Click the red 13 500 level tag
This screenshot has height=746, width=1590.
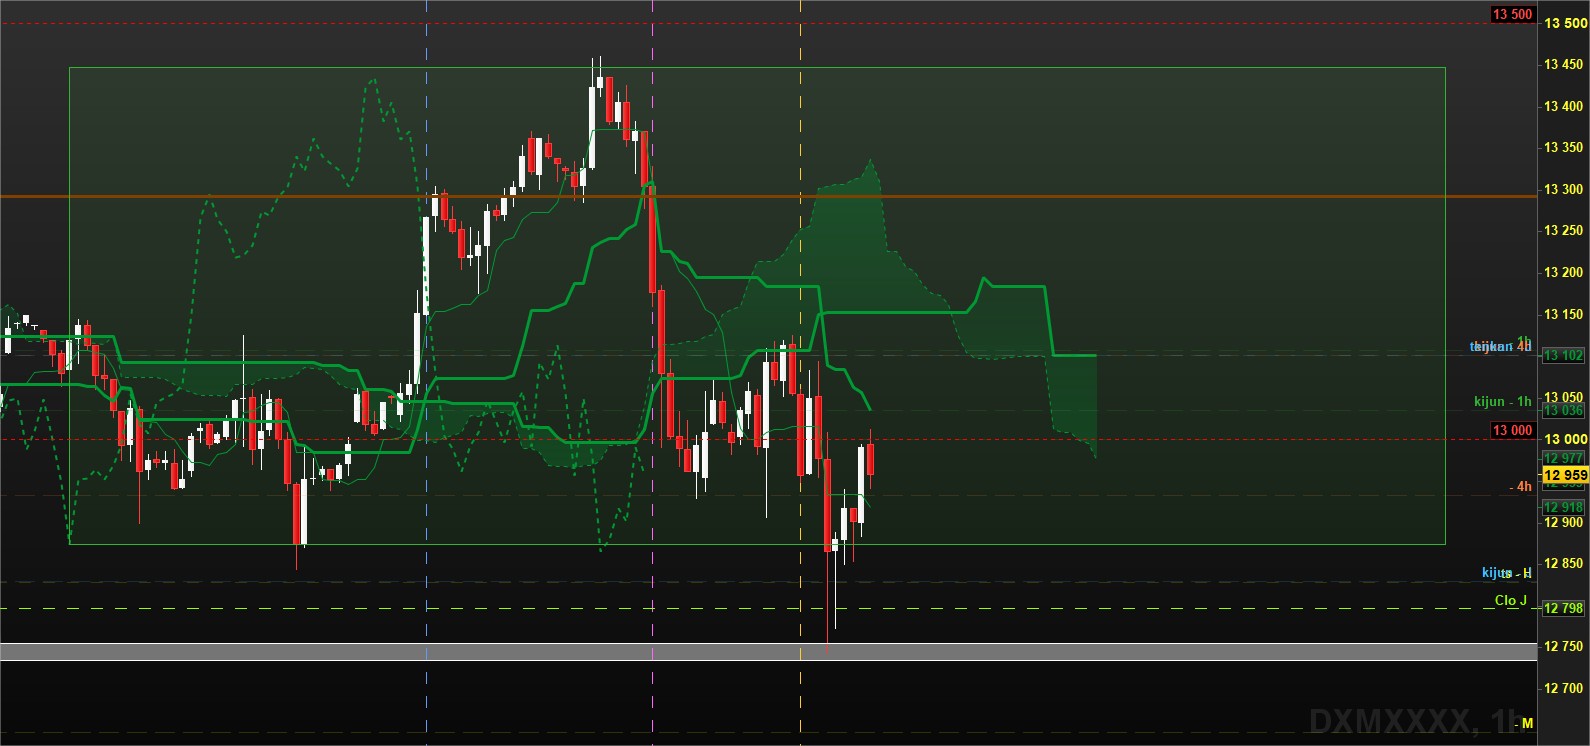(x=1512, y=14)
